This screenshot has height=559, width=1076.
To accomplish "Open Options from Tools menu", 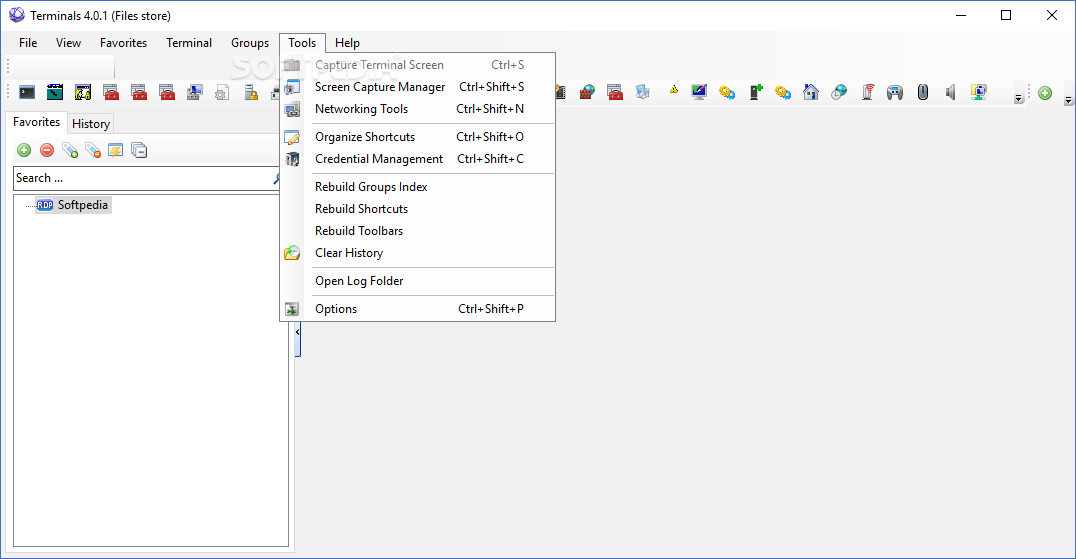I will click(417, 309).
